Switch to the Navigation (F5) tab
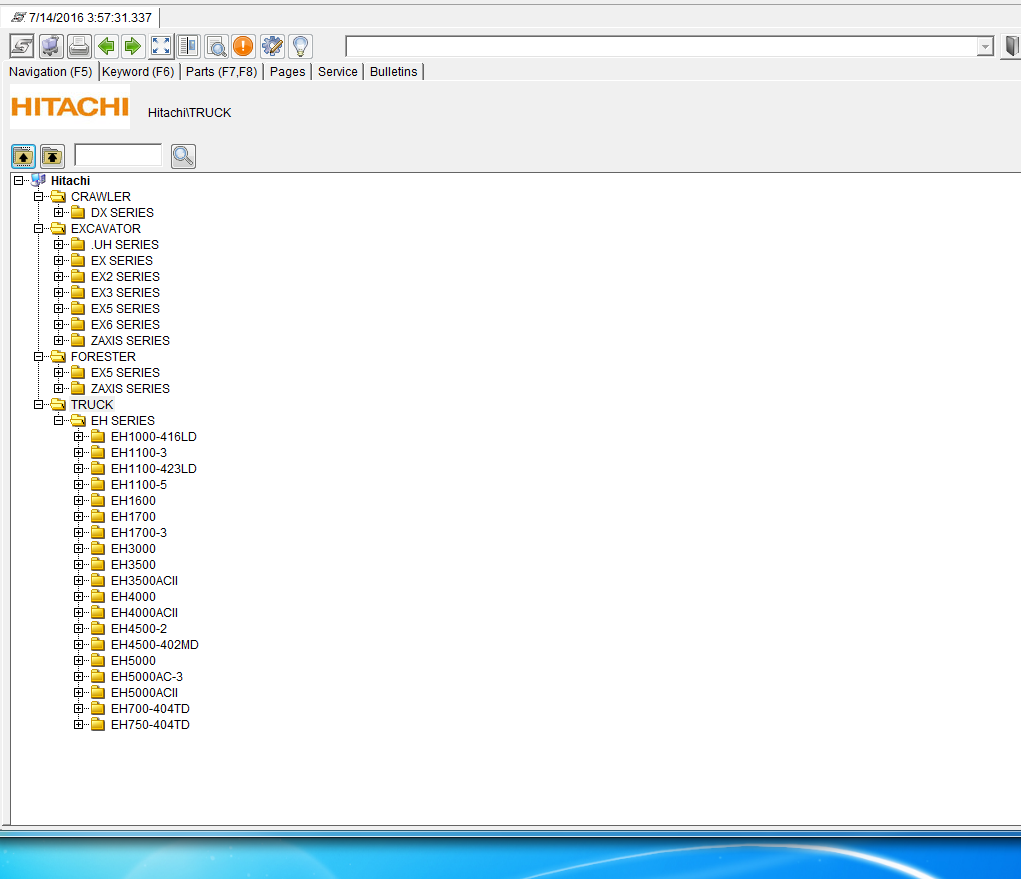 [51, 72]
